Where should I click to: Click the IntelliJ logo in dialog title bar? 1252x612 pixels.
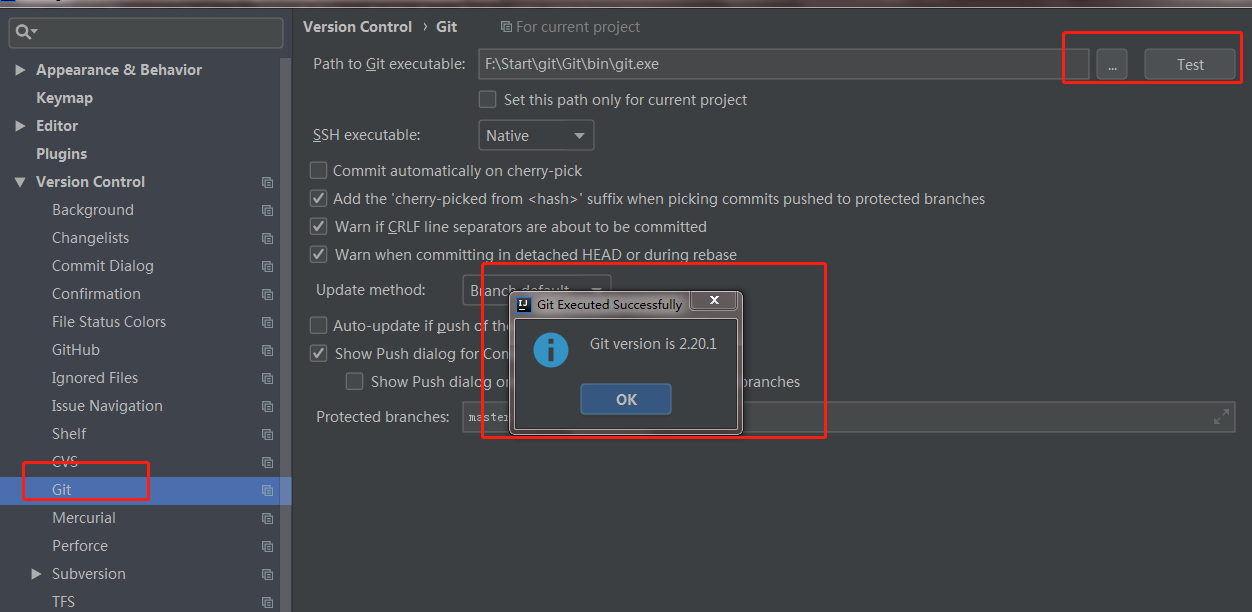point(523,304)
